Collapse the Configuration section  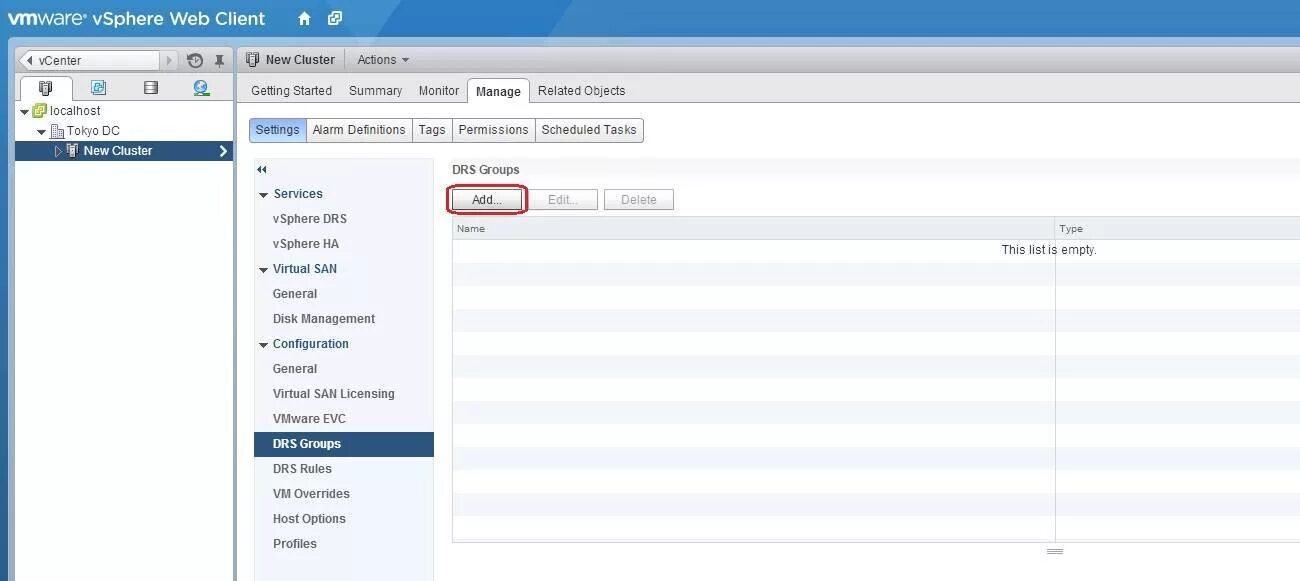264,345
